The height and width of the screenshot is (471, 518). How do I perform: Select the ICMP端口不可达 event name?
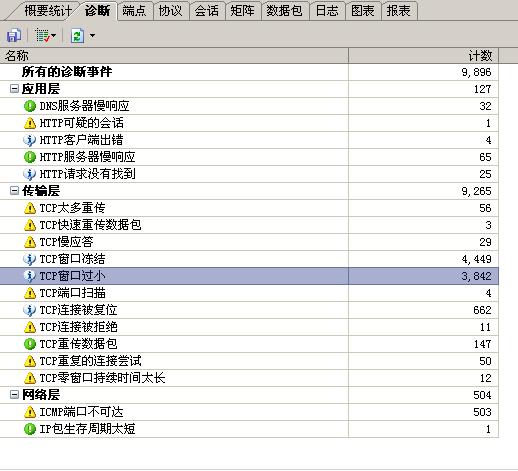tap(81, 412)
